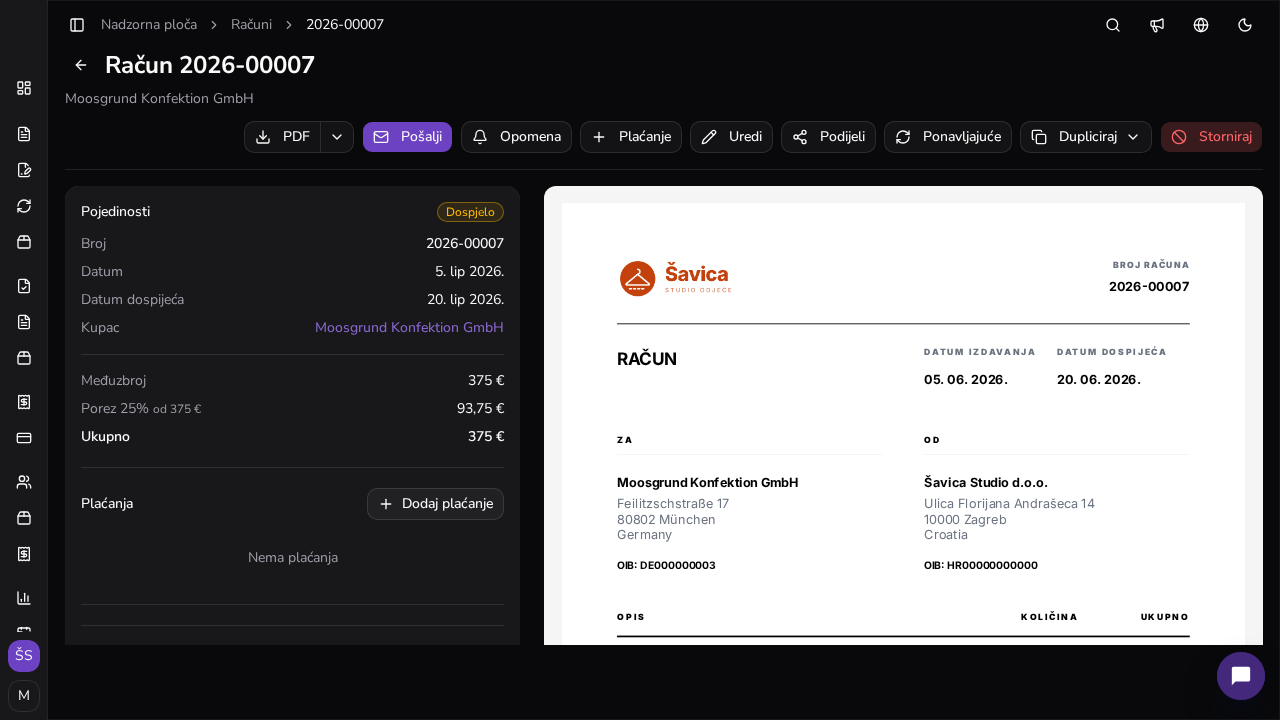Open the document-with-checkmark sidebar icon
The image size is (1280, 720).
pyautogui.click(x=24, y=286)
